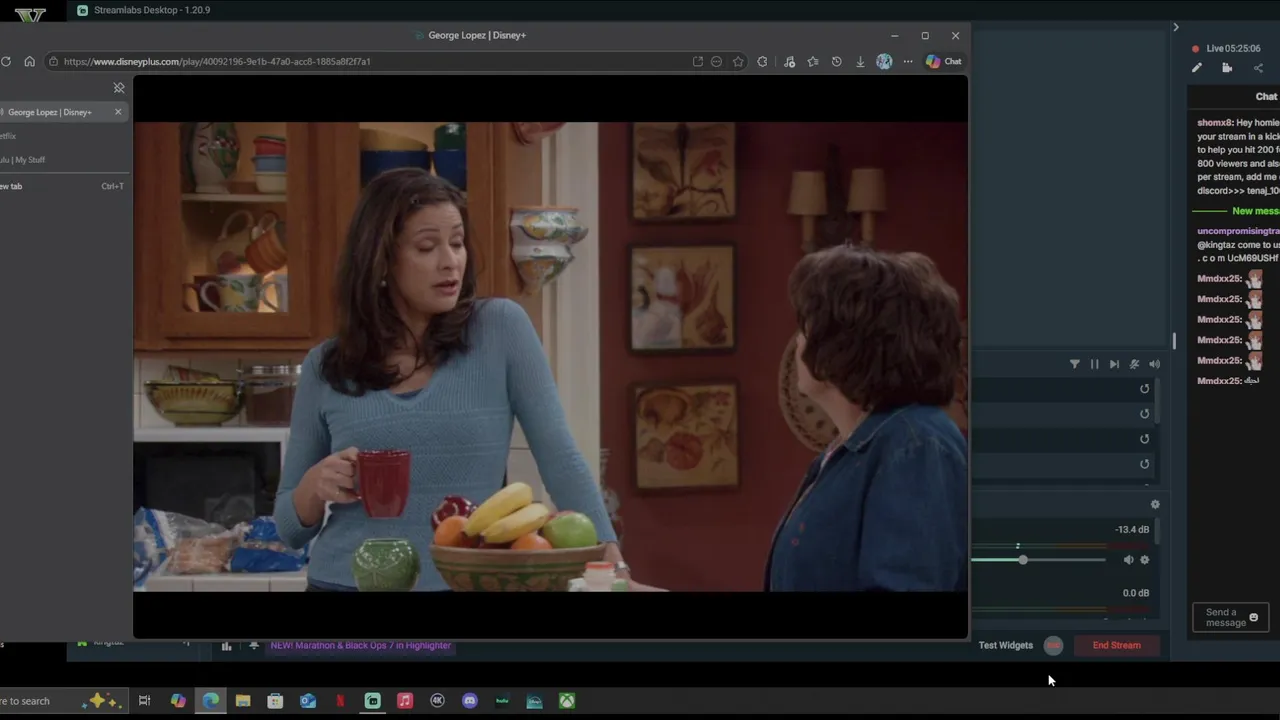Mute the -13.4 dB audio source
Image resolution: width=1280 pixels, height=720 pixels.
coord(1128,560)
